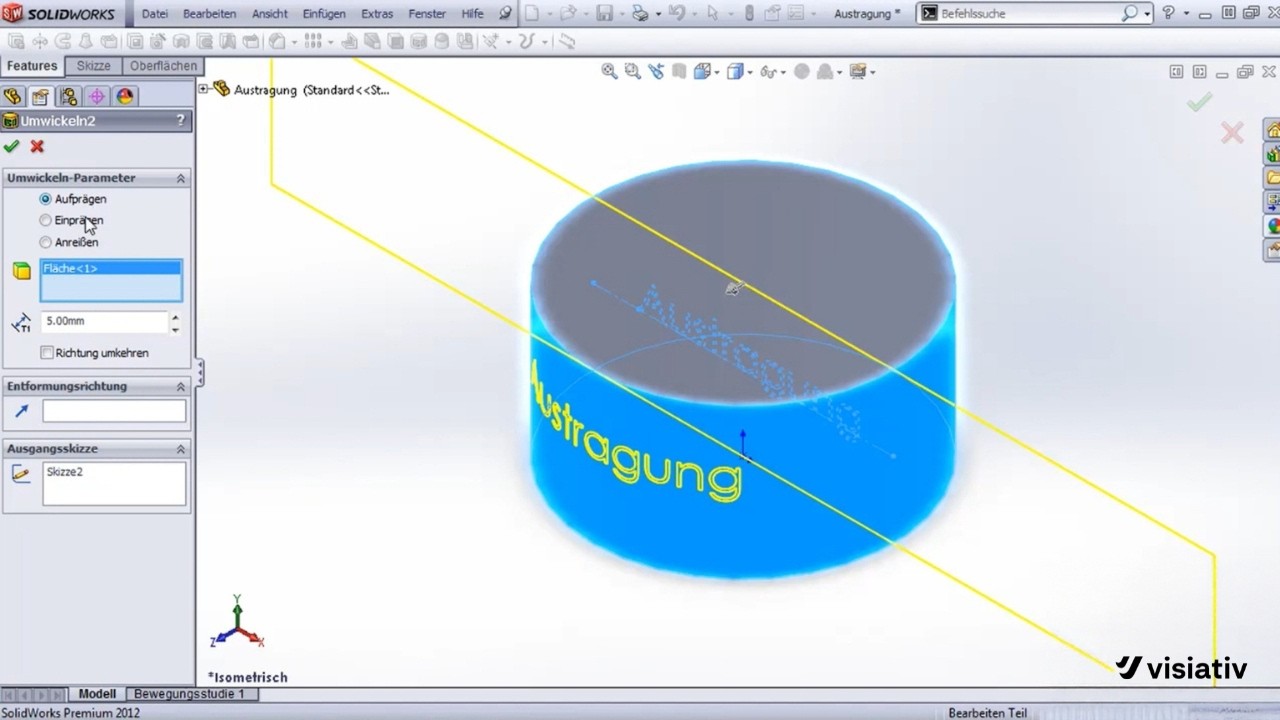Open the View Settings dropdown arrow
1280x720 pixels.
pos(872,72)
